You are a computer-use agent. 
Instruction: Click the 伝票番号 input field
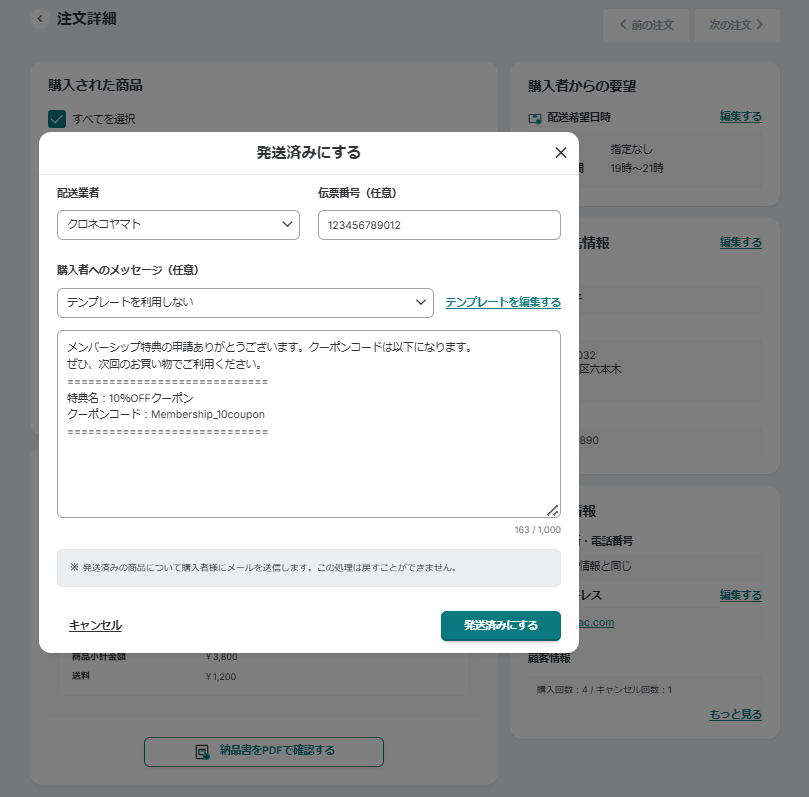click(x=439, y=225)
